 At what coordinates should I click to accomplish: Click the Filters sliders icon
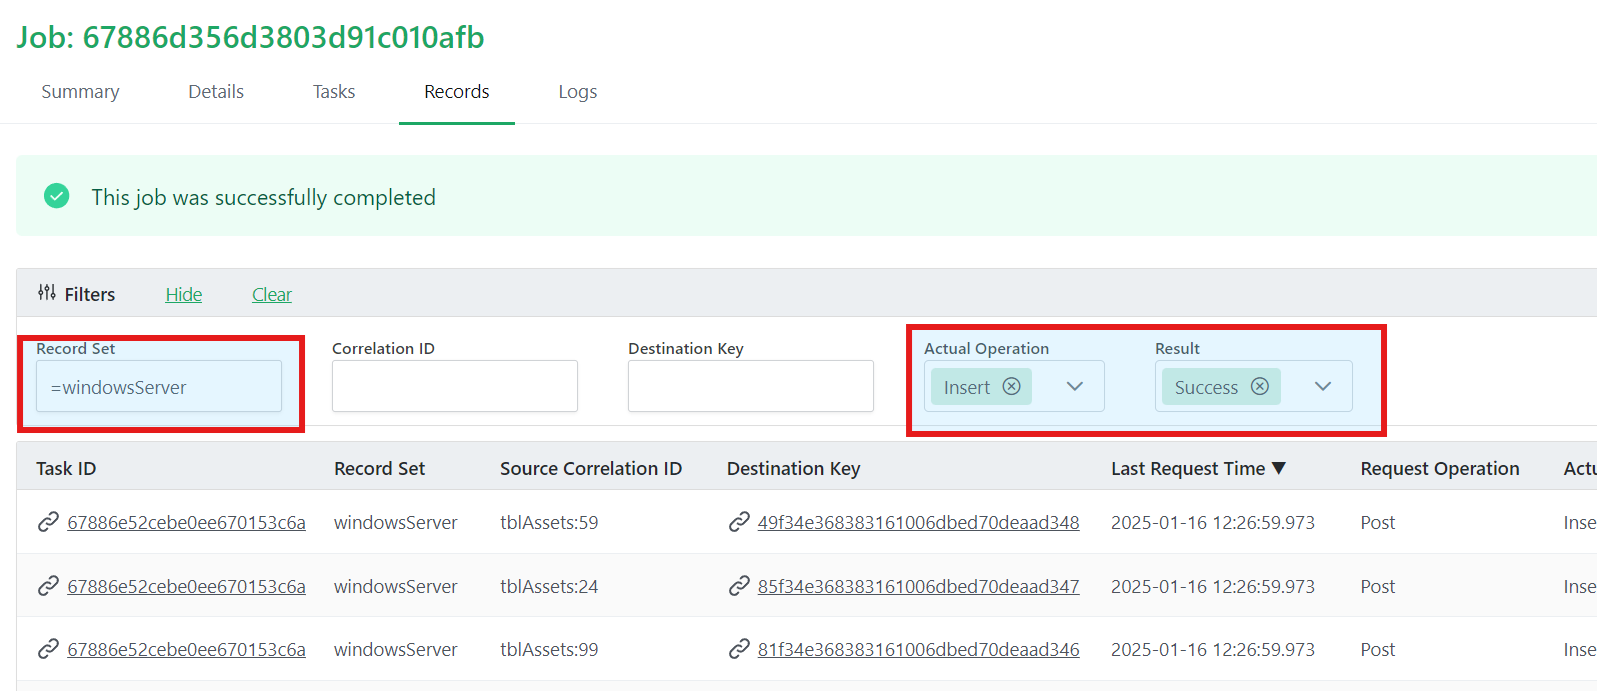tap(47, 293)
